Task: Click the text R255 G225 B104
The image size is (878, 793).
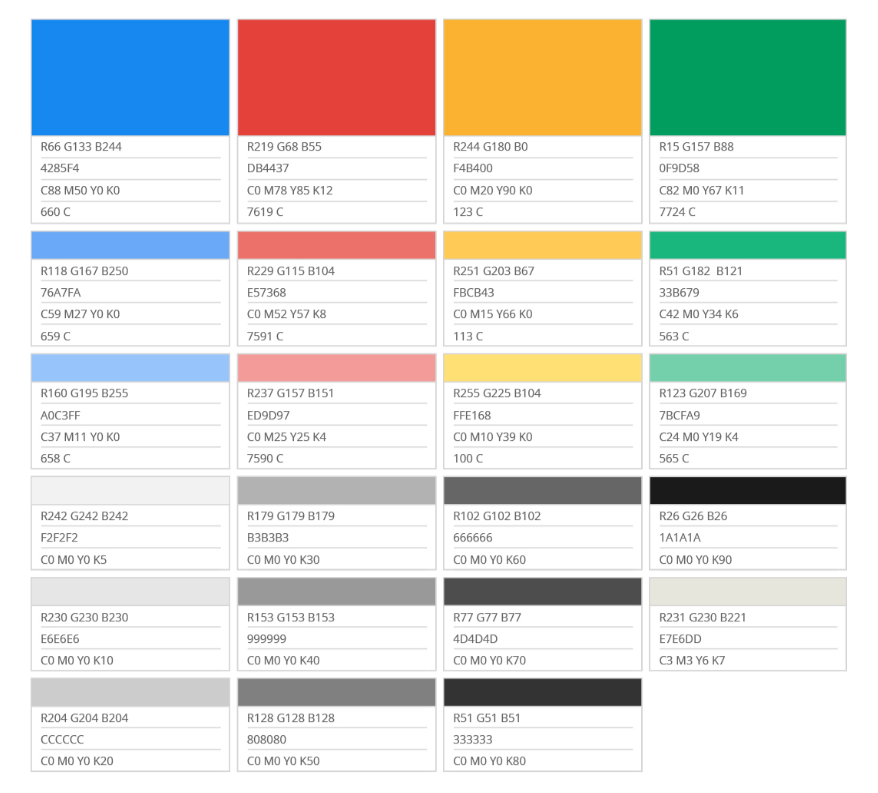Action: (x=497, y=393)
